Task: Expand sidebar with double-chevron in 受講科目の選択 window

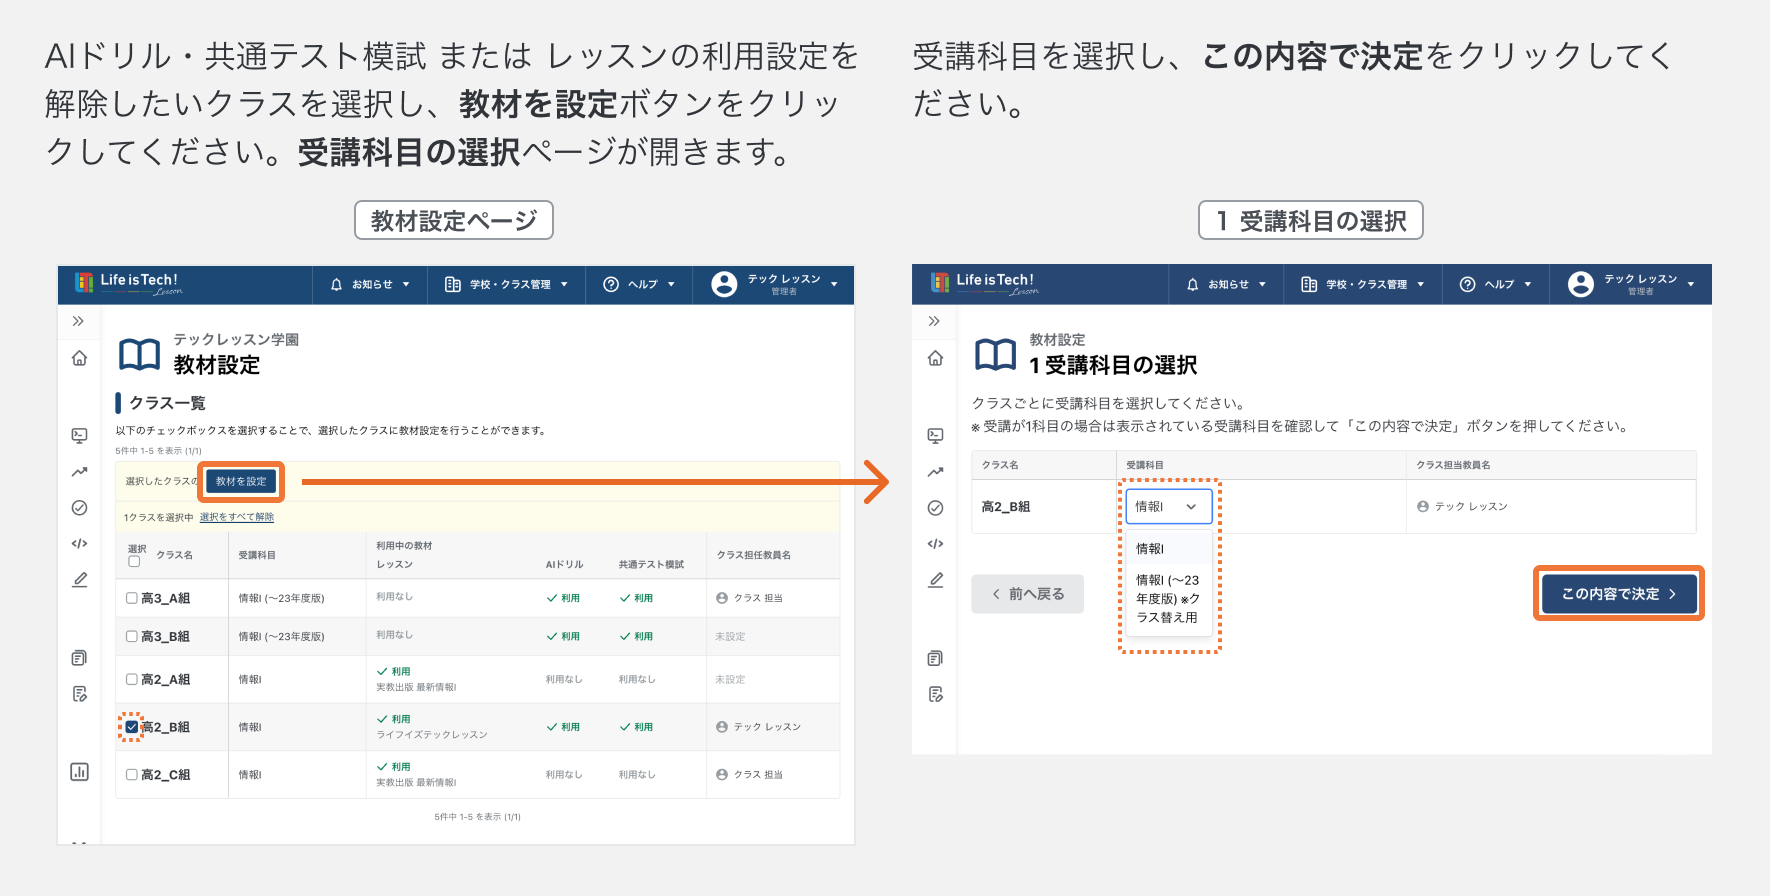Action: 934,321
